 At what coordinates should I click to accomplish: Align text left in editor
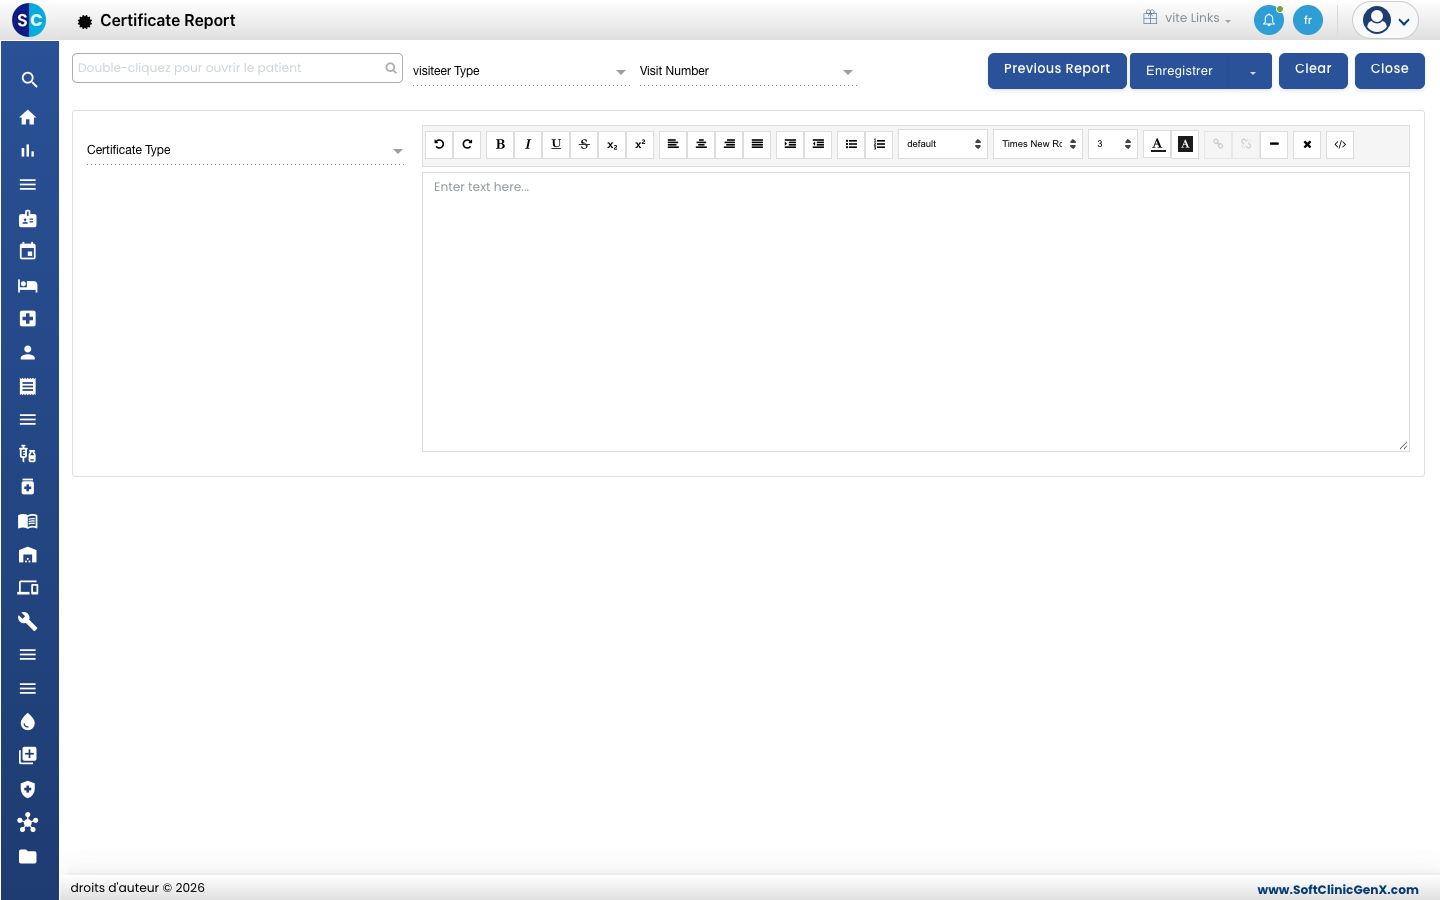tap(673, 144)
